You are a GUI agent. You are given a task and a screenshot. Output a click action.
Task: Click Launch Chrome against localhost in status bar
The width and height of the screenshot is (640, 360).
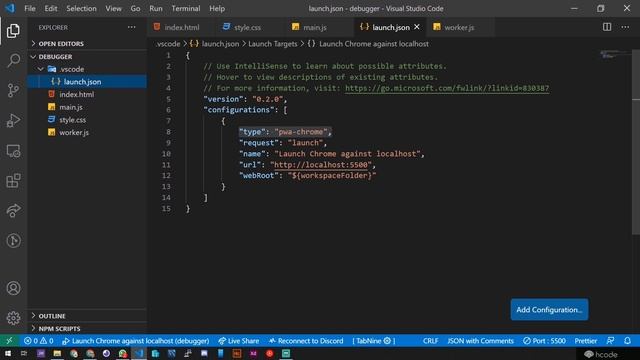pyautogui.click(x=136, y=341)
